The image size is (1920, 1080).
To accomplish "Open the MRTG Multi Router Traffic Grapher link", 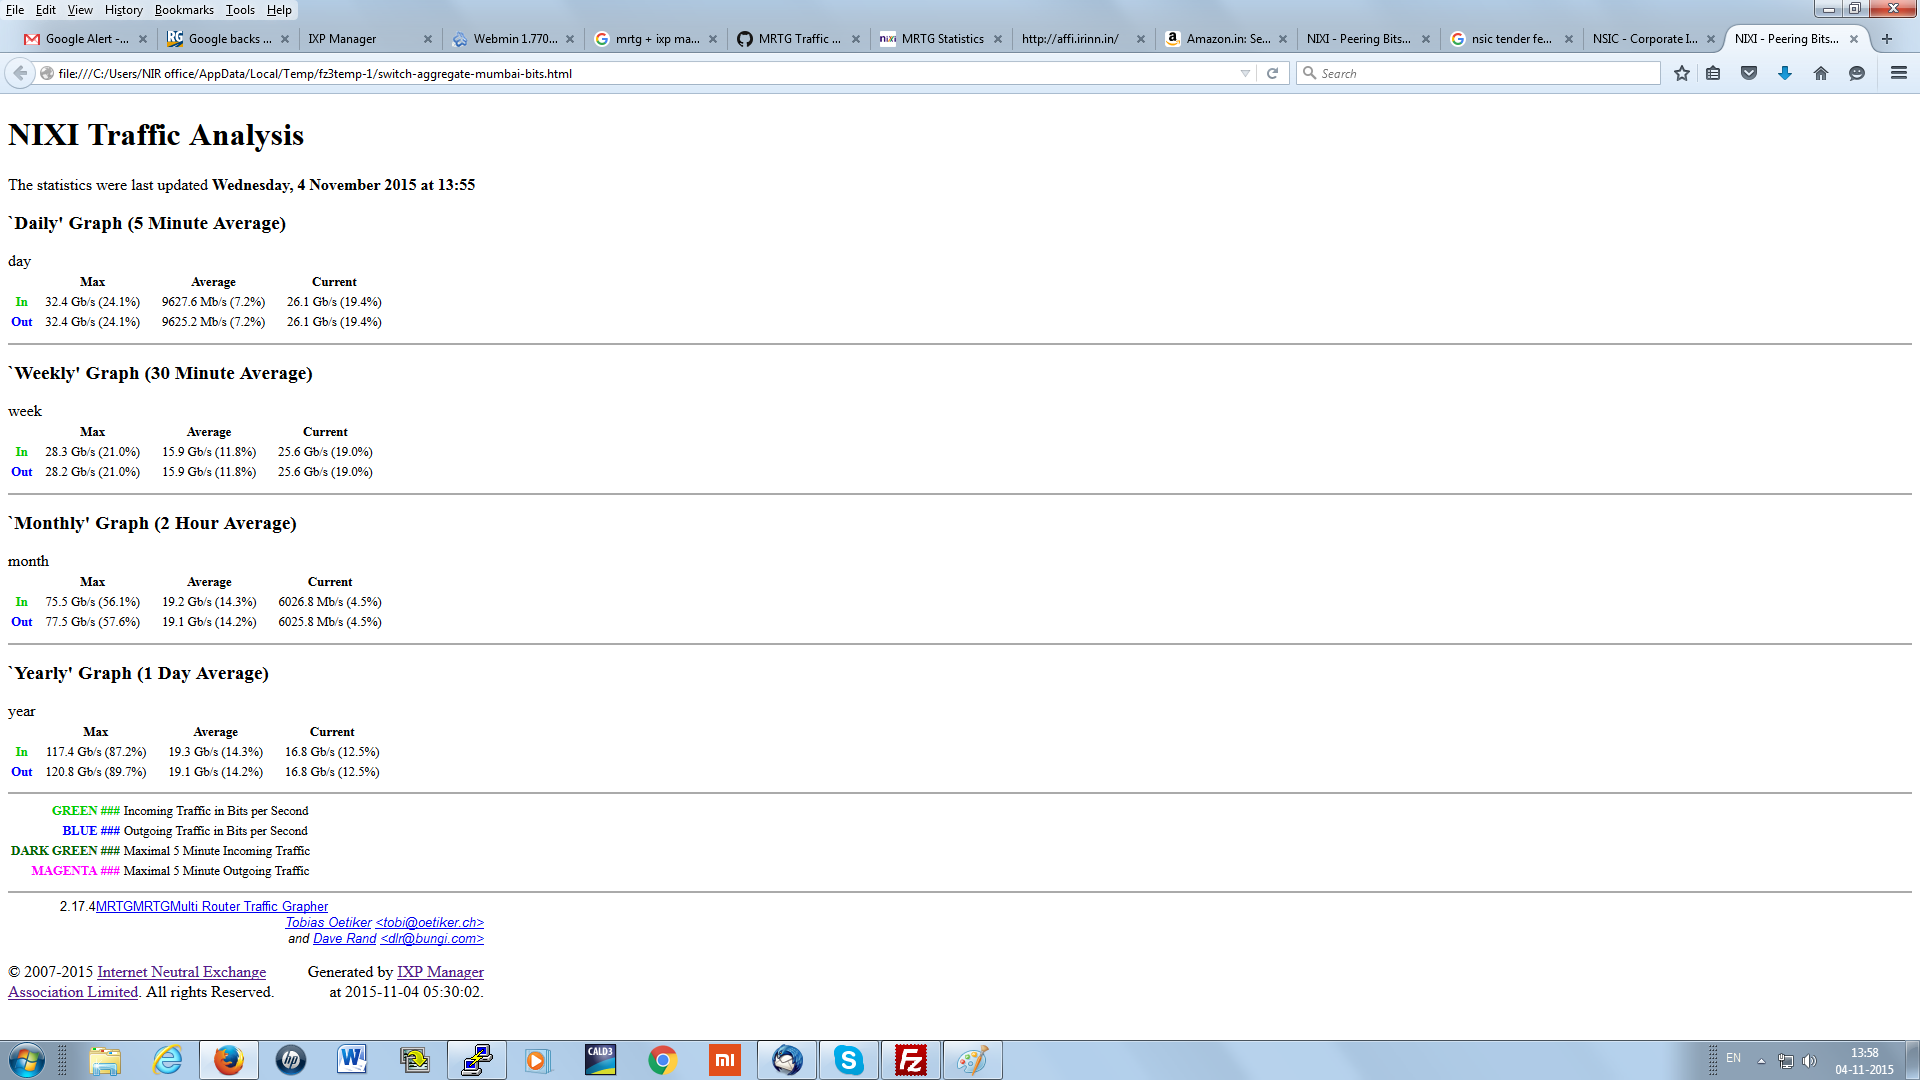I will click(212, 906).
